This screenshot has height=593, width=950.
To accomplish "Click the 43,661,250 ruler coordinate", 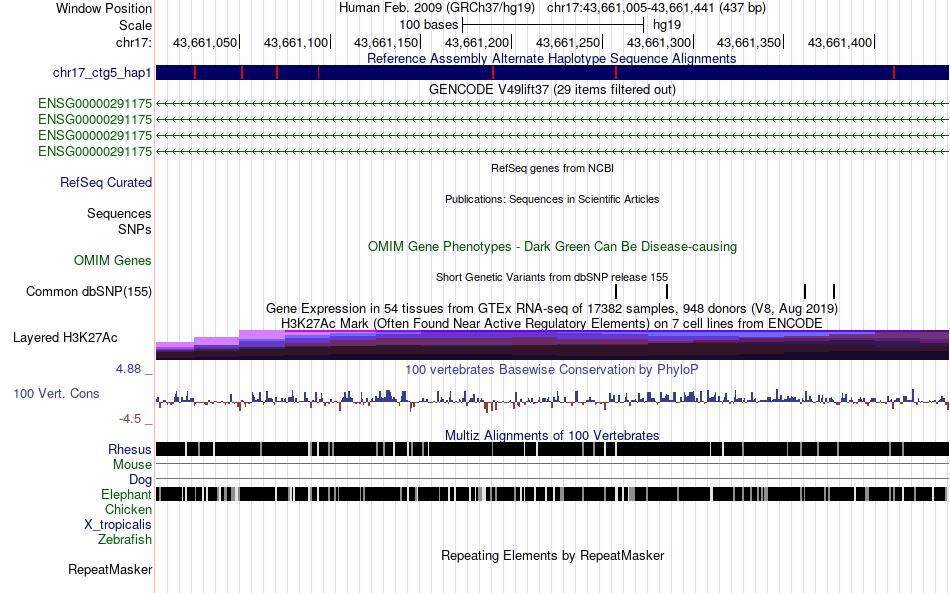I will click(568, 42).
